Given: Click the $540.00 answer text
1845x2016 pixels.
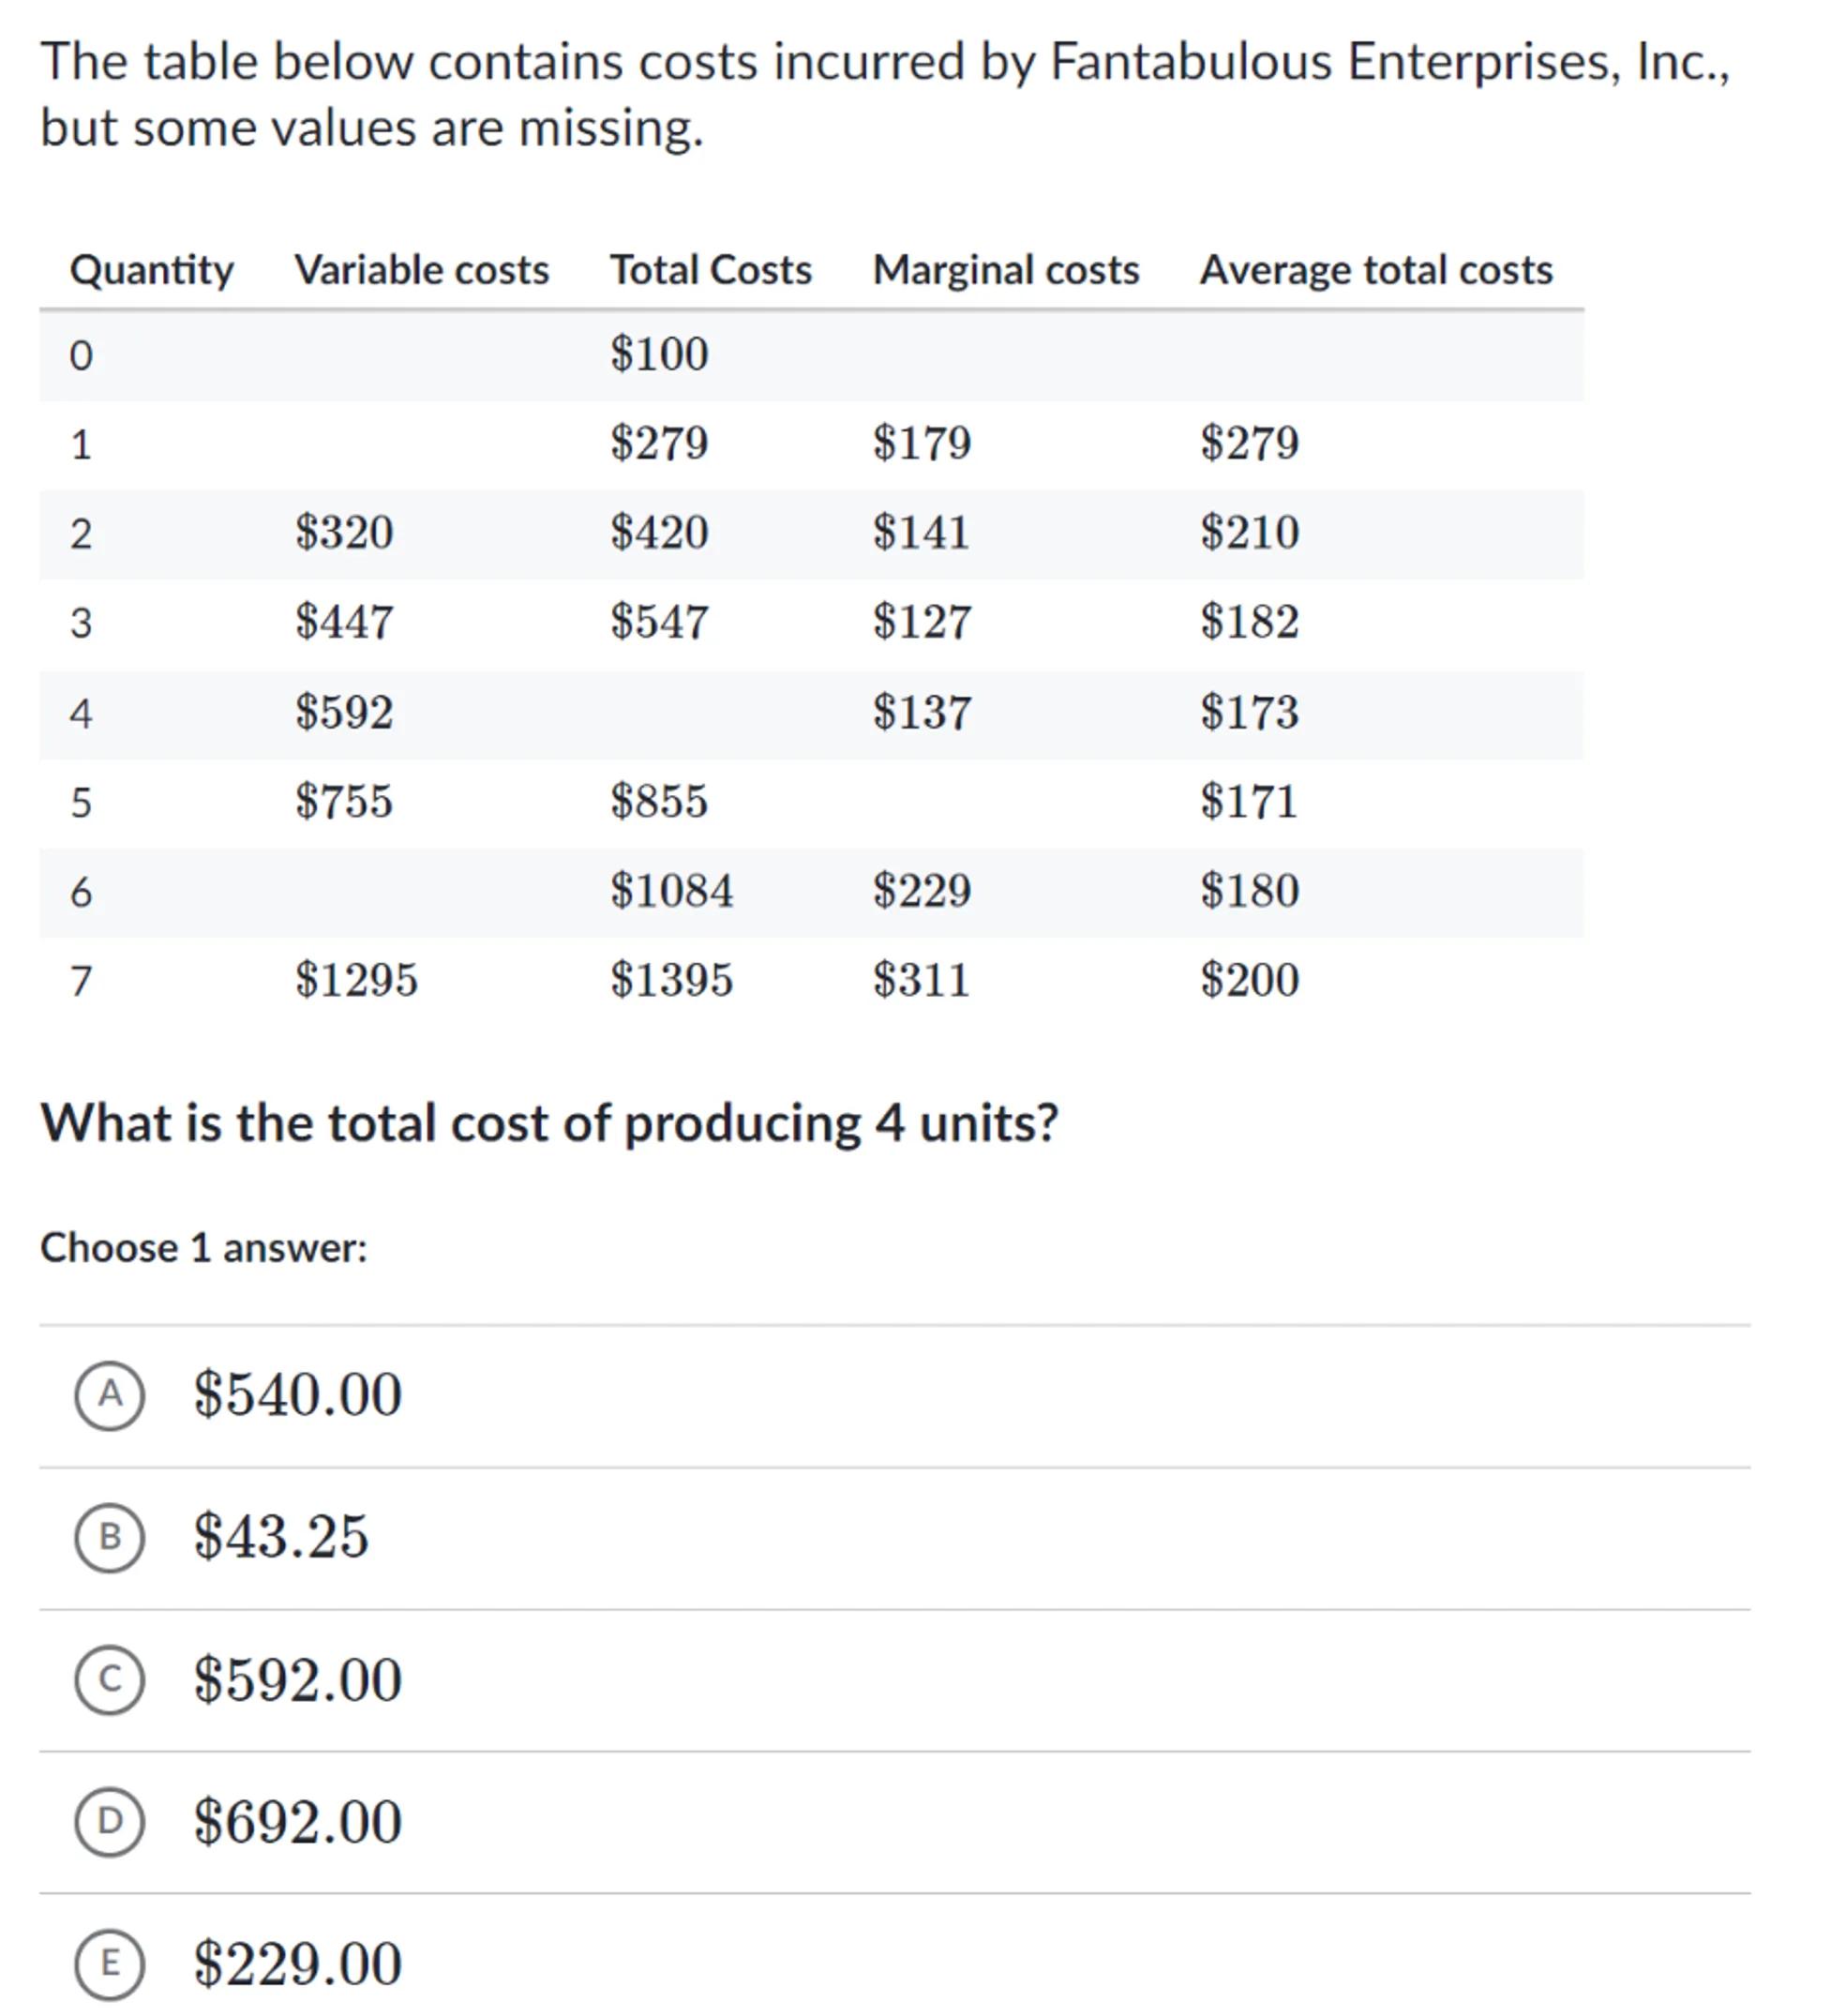Looking at the screenshot, I should [298, 1395].
